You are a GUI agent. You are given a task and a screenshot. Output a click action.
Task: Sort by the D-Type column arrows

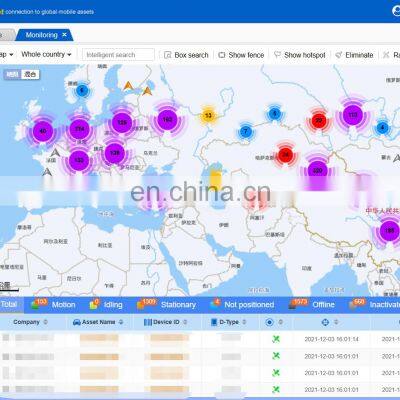tap(244, 322)
